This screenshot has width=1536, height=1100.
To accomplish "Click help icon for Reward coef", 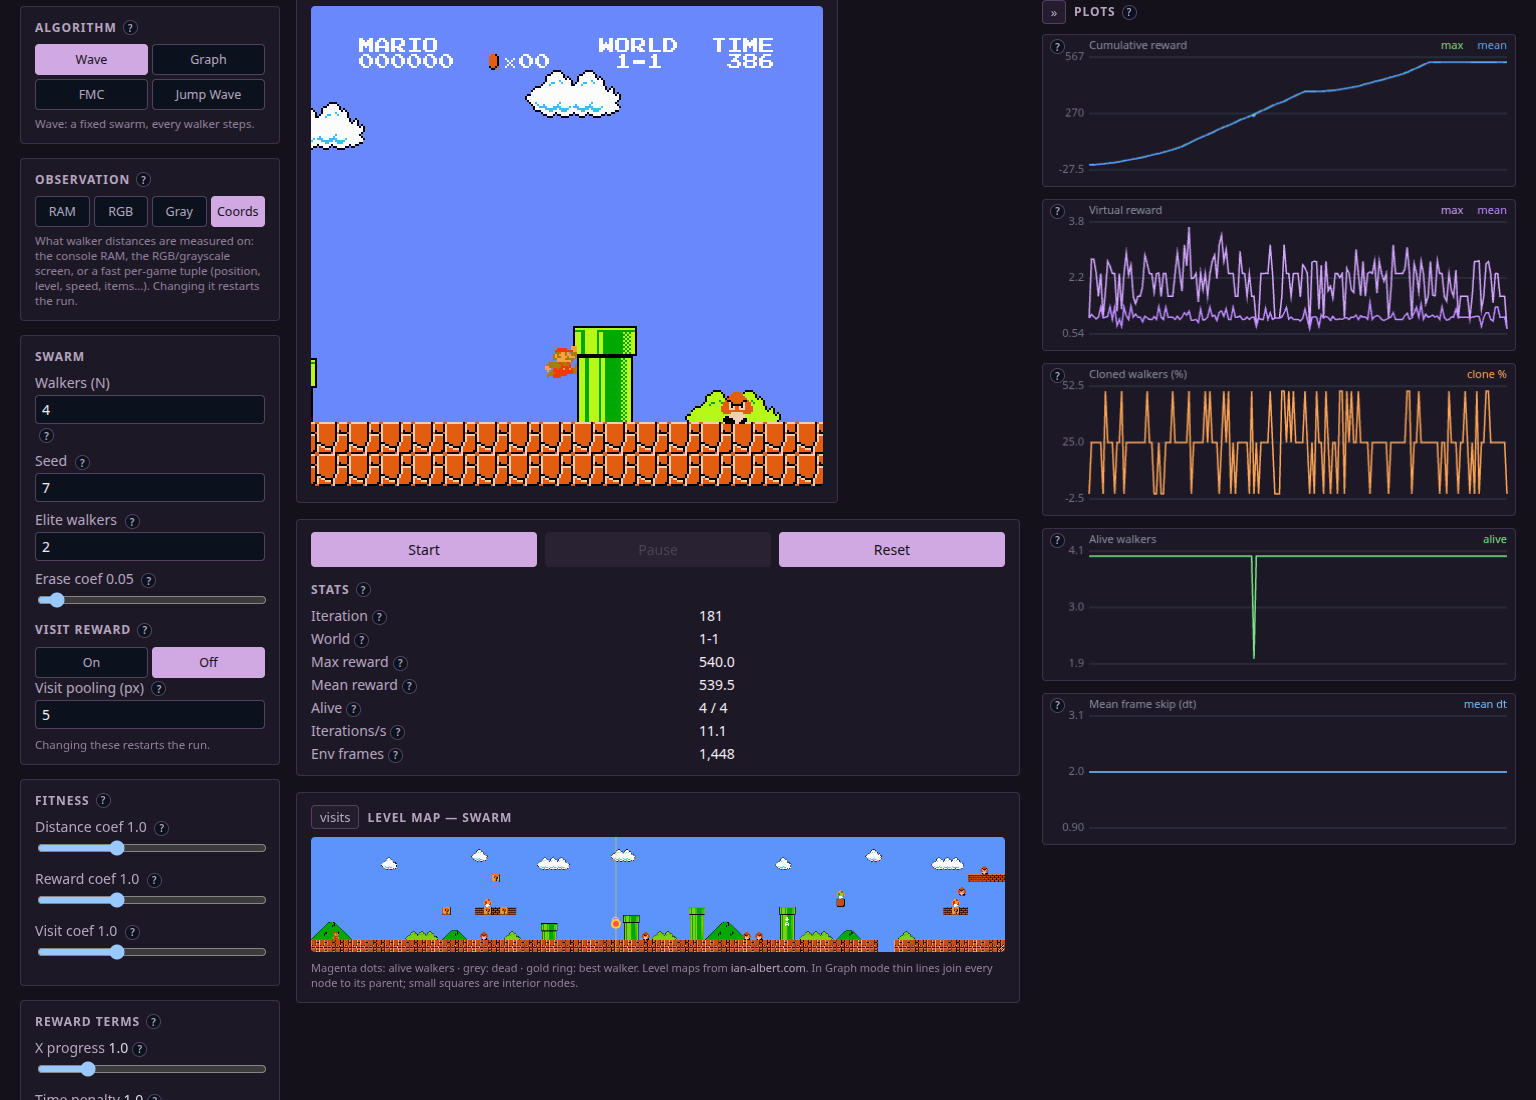I will (x=154, y=880).
